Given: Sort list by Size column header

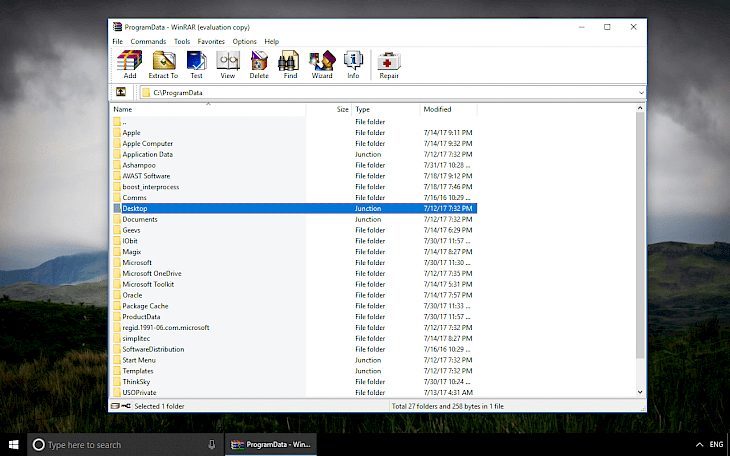Looking at the screenshot, I should coord(329,109).
